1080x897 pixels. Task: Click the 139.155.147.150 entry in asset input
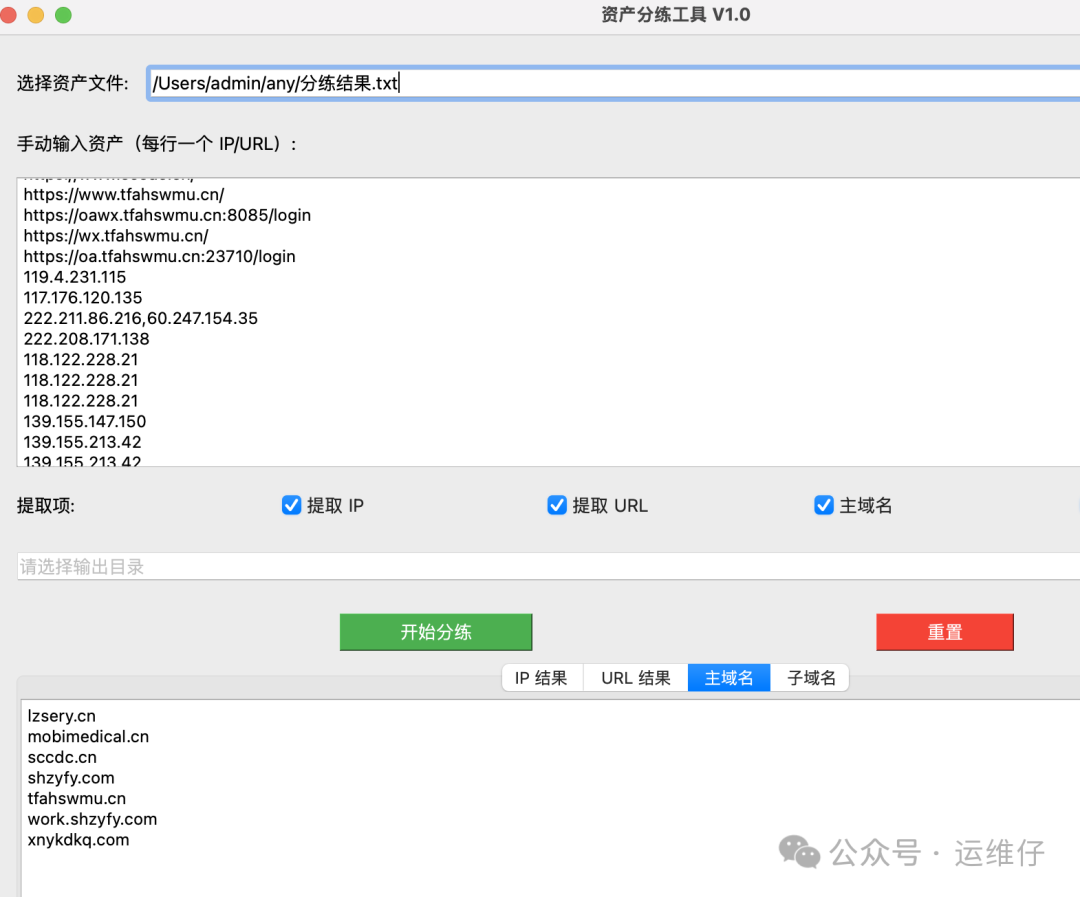(85, 421)
